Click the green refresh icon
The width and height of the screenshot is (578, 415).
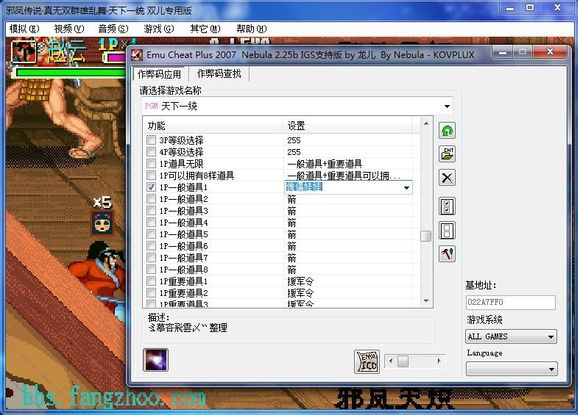[x=447, y=130]
